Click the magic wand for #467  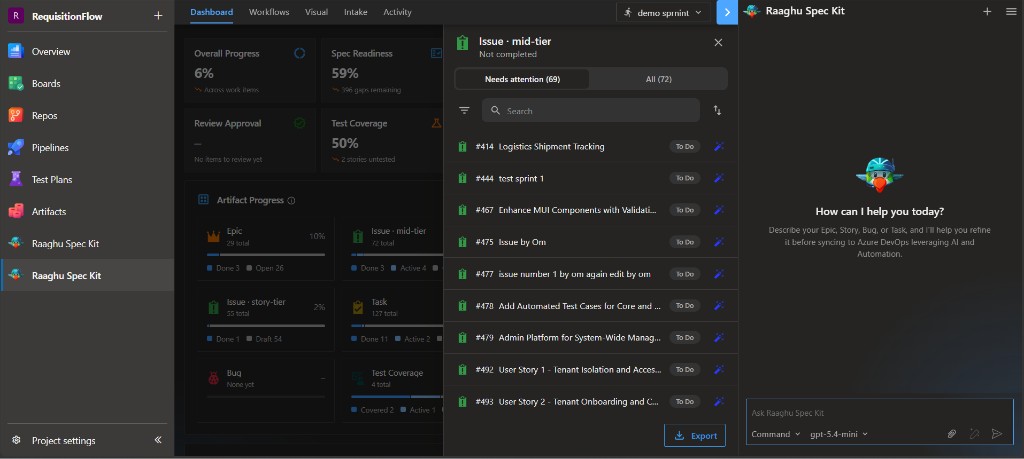pos(719,210)
